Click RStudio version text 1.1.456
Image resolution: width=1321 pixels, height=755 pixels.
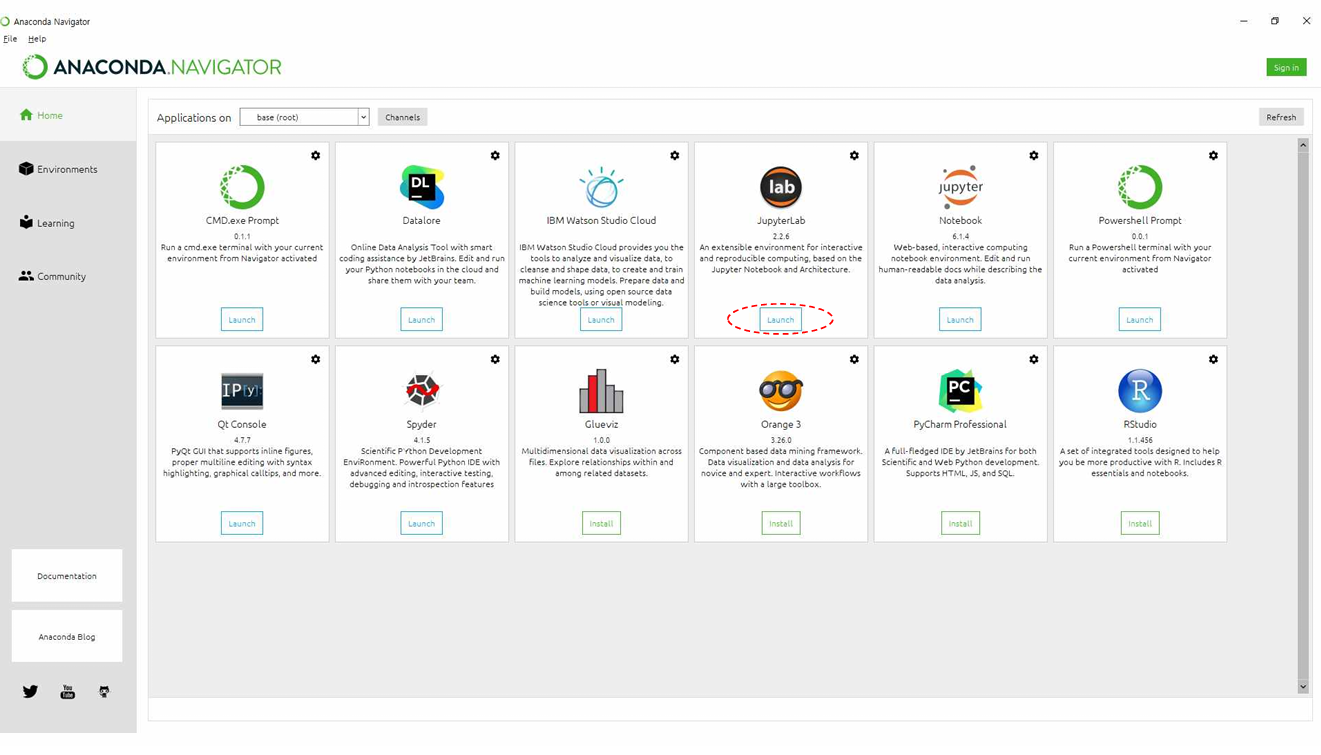(1140, 440)
